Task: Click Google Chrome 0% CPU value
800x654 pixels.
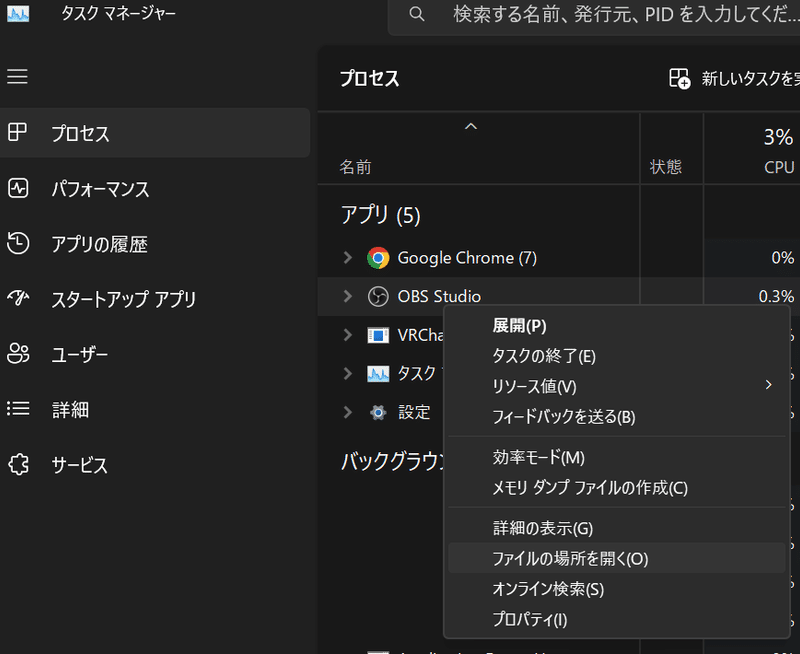Action: click(782, 258)
